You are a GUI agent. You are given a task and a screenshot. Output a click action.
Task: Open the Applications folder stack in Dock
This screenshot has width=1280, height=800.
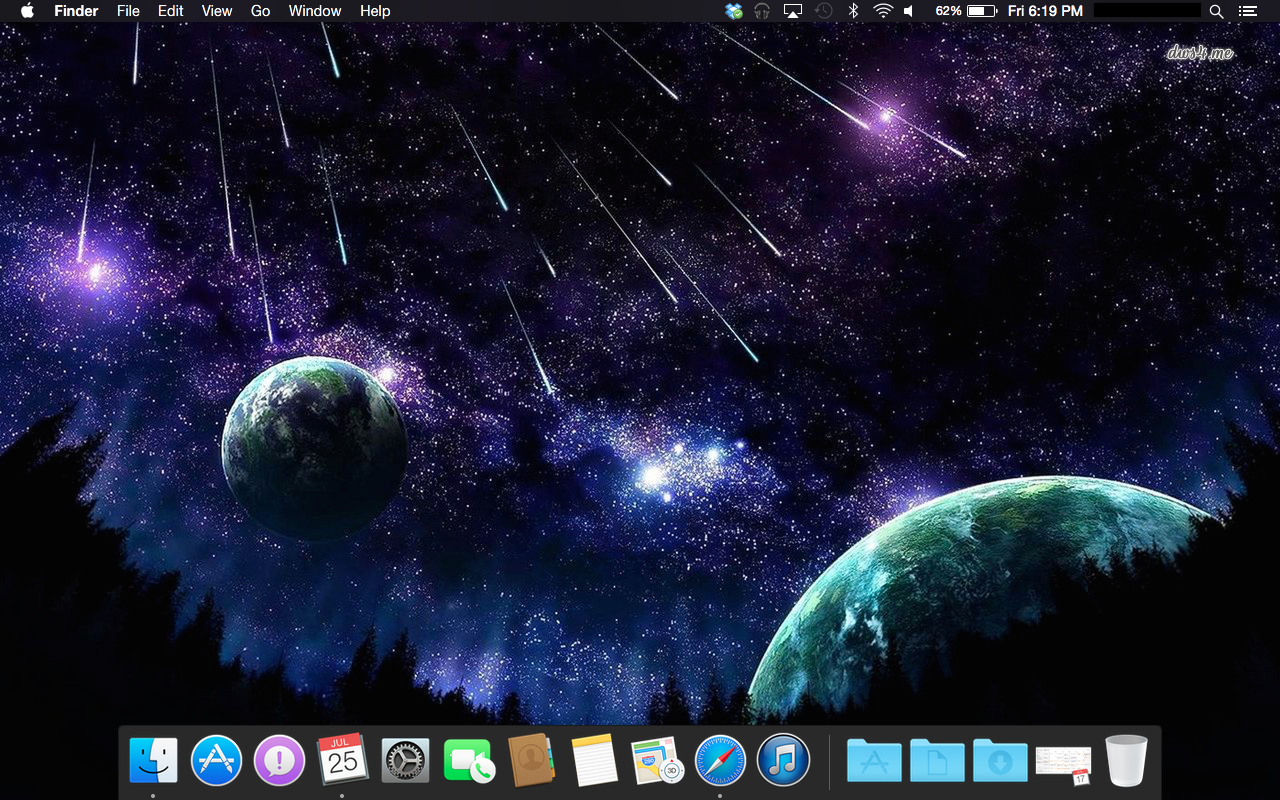point(874,760)
